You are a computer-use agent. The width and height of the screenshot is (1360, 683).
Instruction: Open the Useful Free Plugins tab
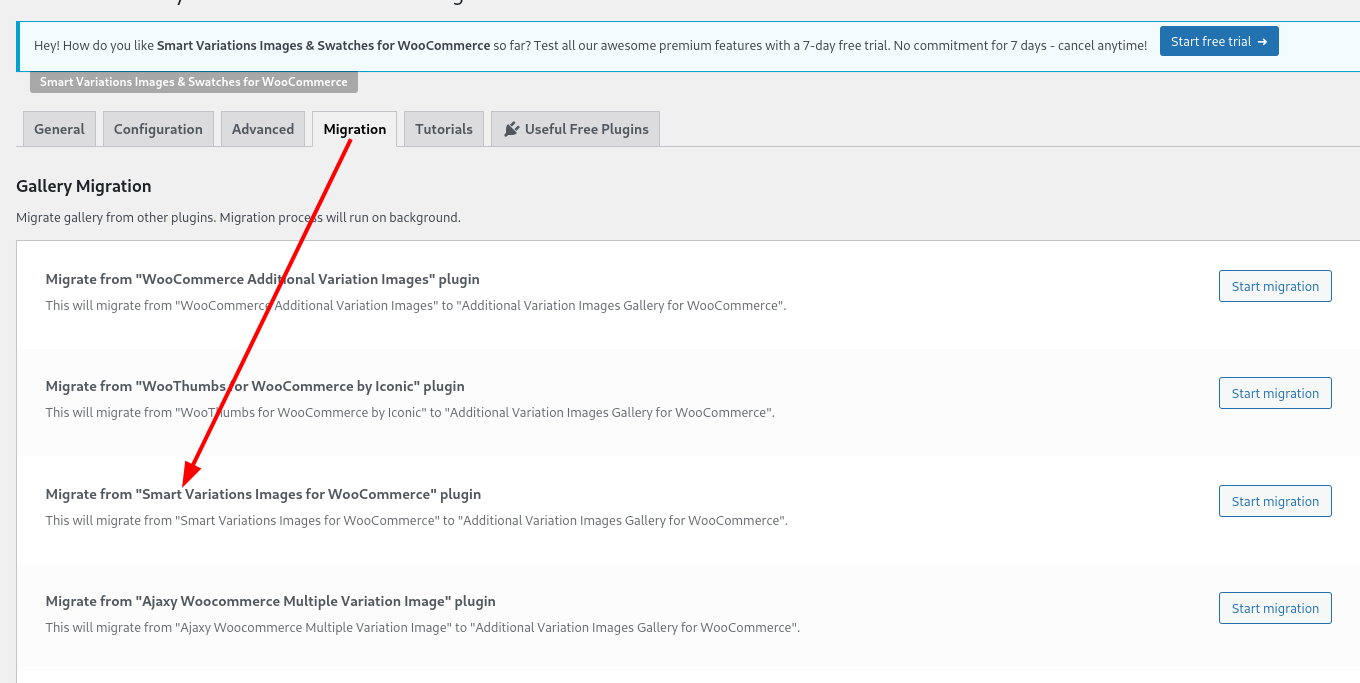point(575,129)
